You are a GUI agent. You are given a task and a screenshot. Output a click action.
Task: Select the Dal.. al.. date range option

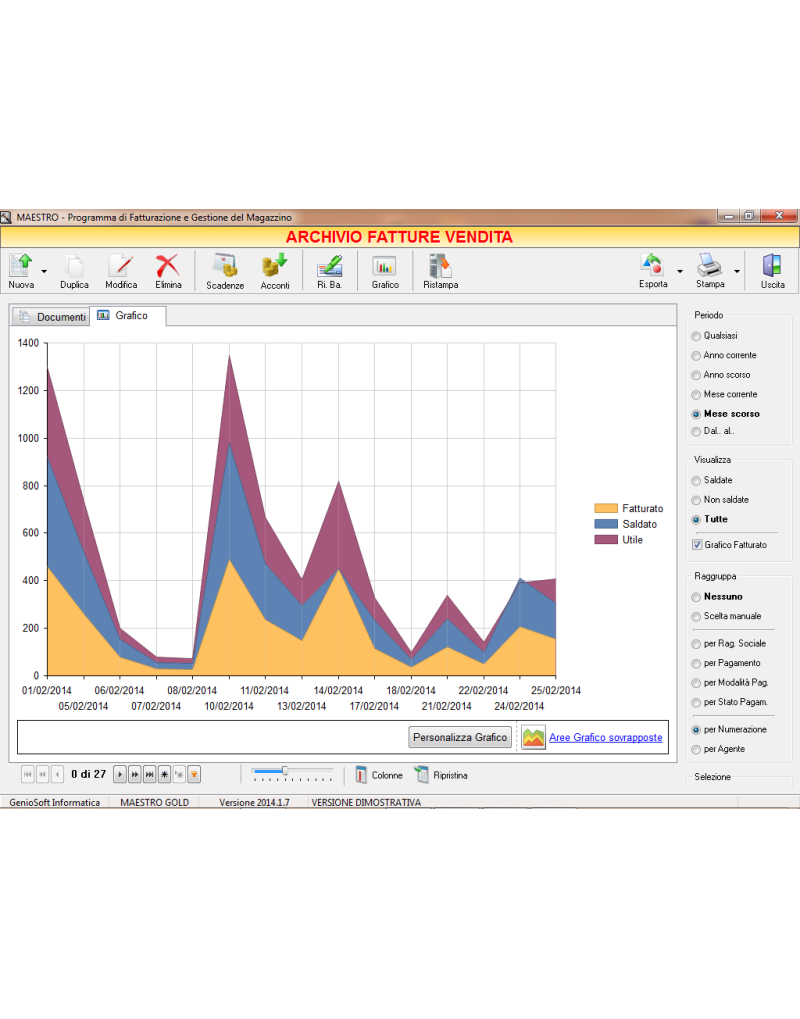[x=696, y=432]
